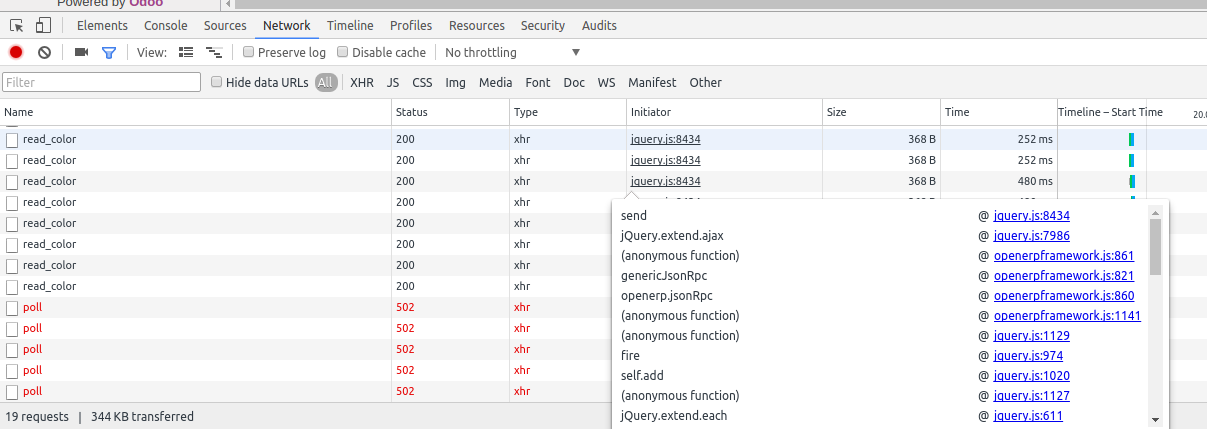
Task: Open jquery.js:974 link beside fire
Action: point(1028,355)
